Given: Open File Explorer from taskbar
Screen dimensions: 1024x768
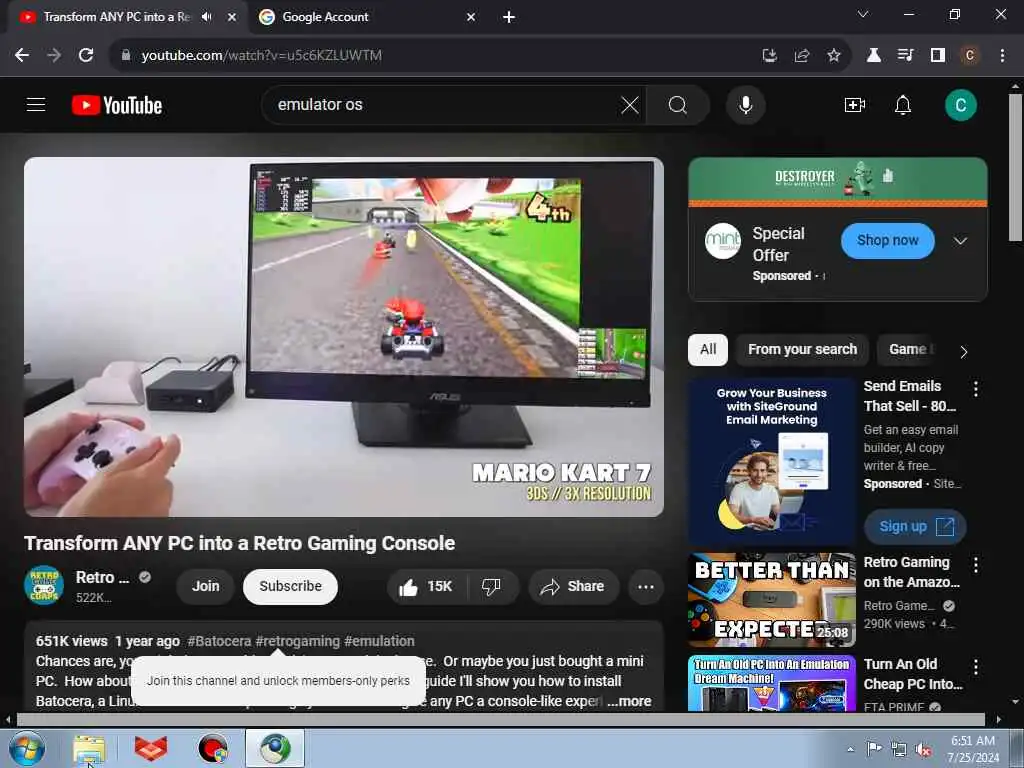Looking at the screenshot, I should (x=89, y=749).
